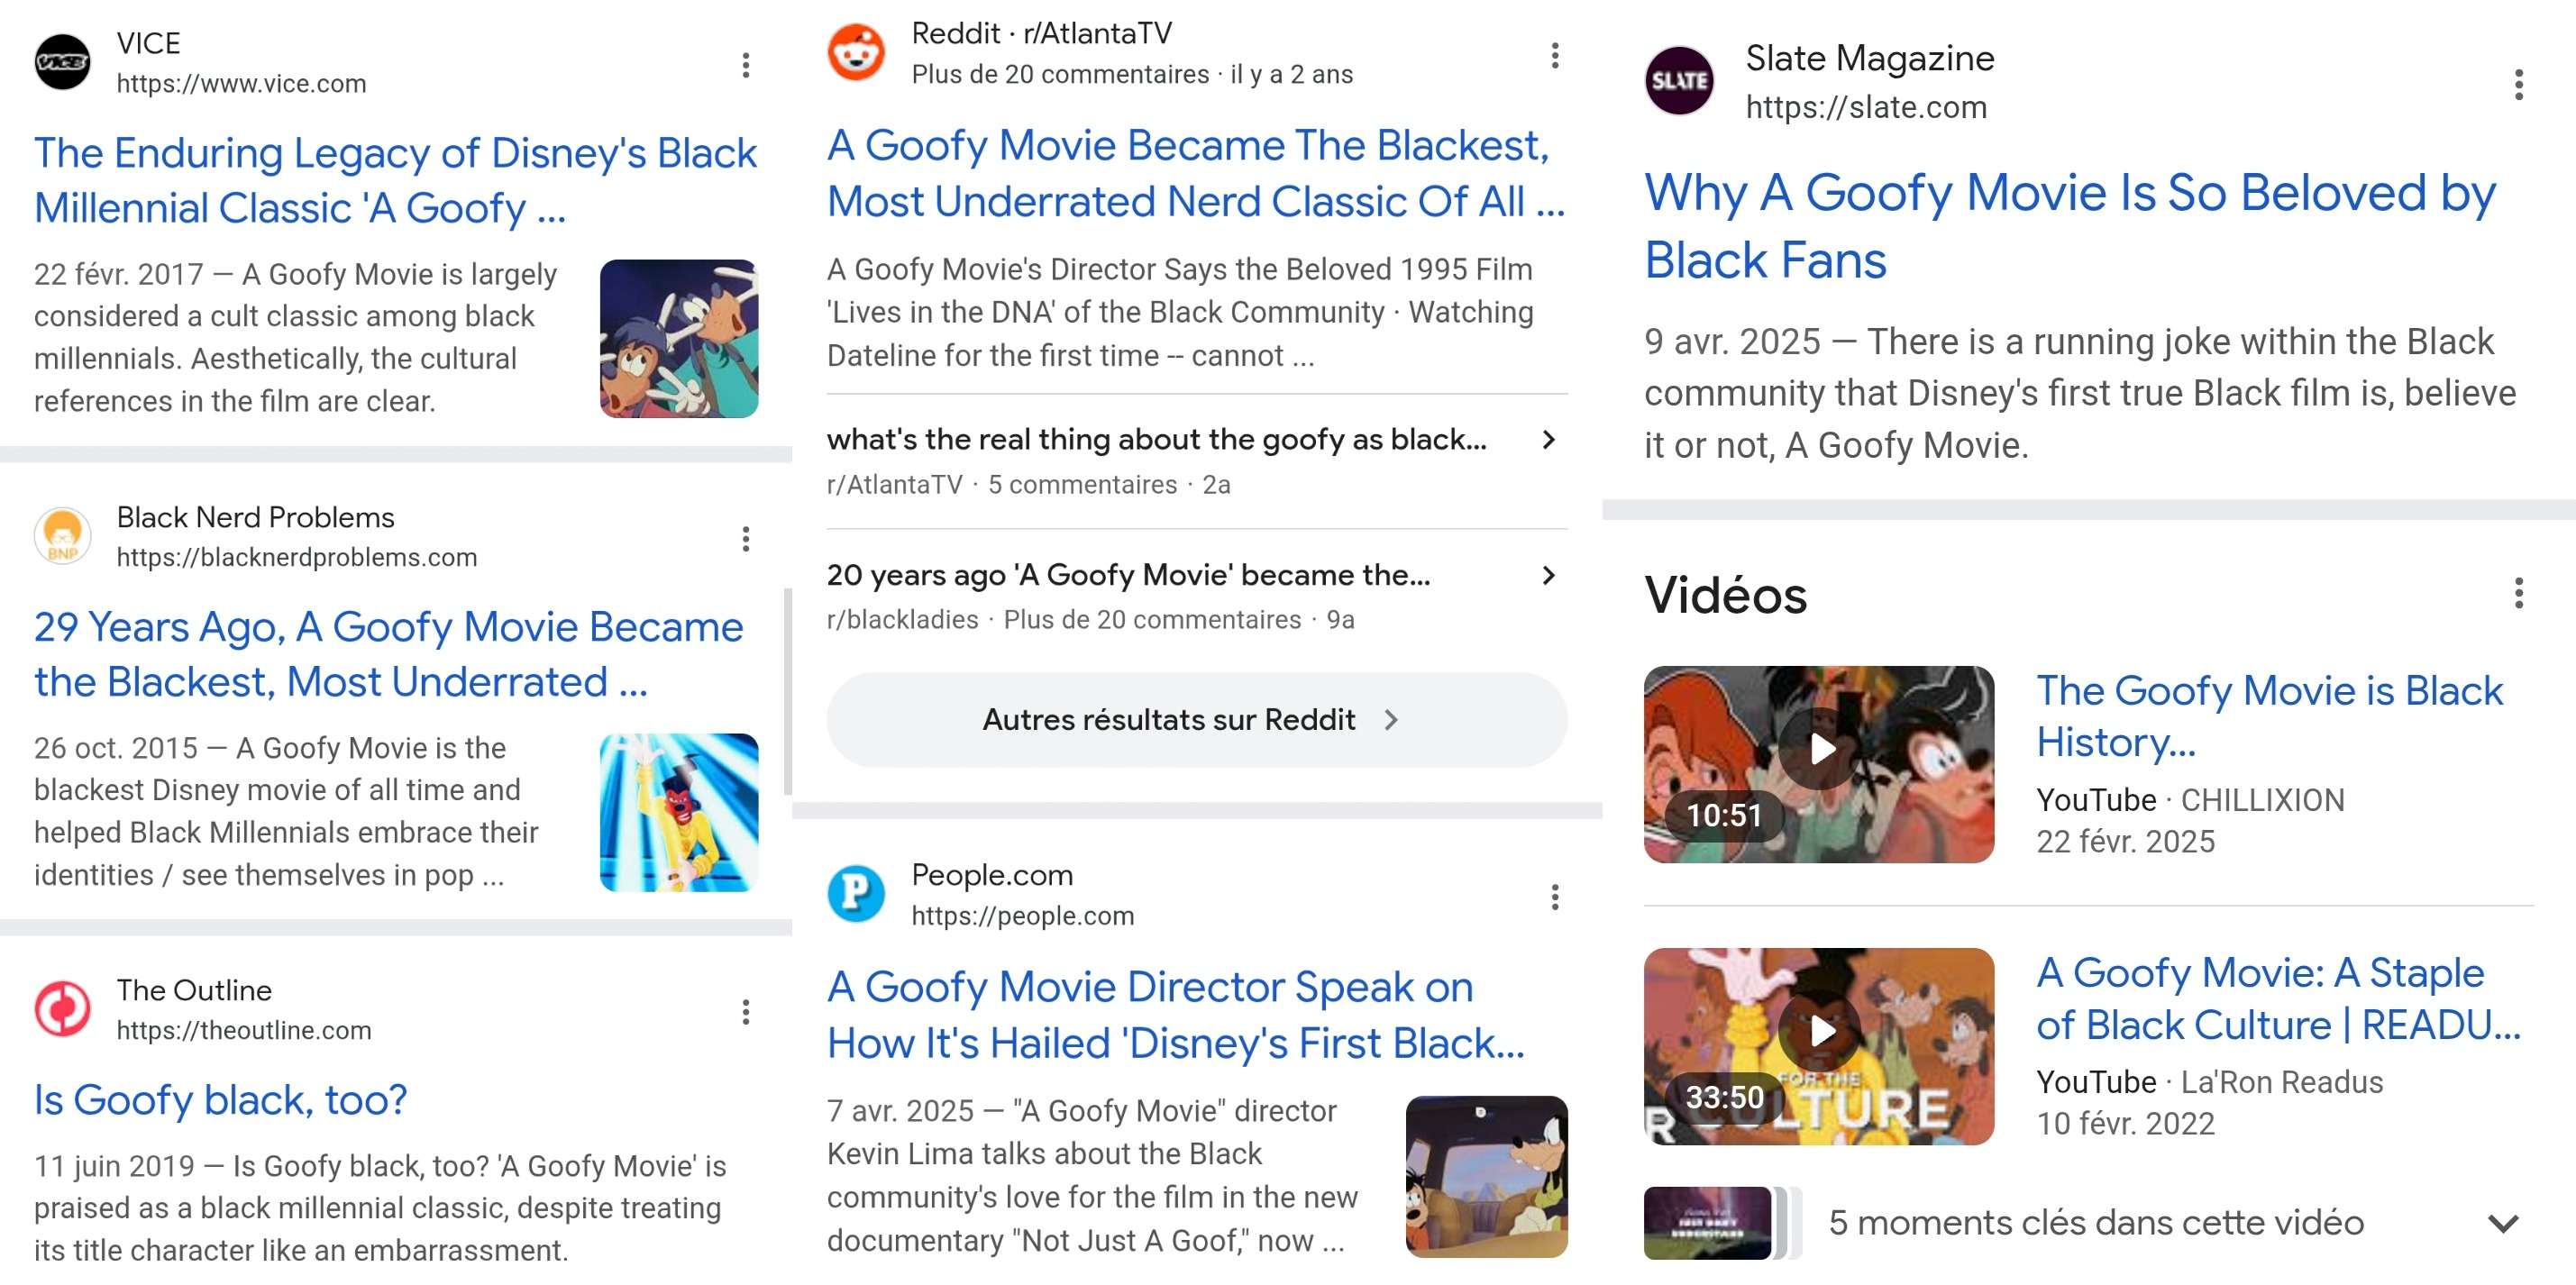Click '5 moments clés dans cette vidéo' text
Viewport: 2576px width, 1285px height.
point(2096,1222)
